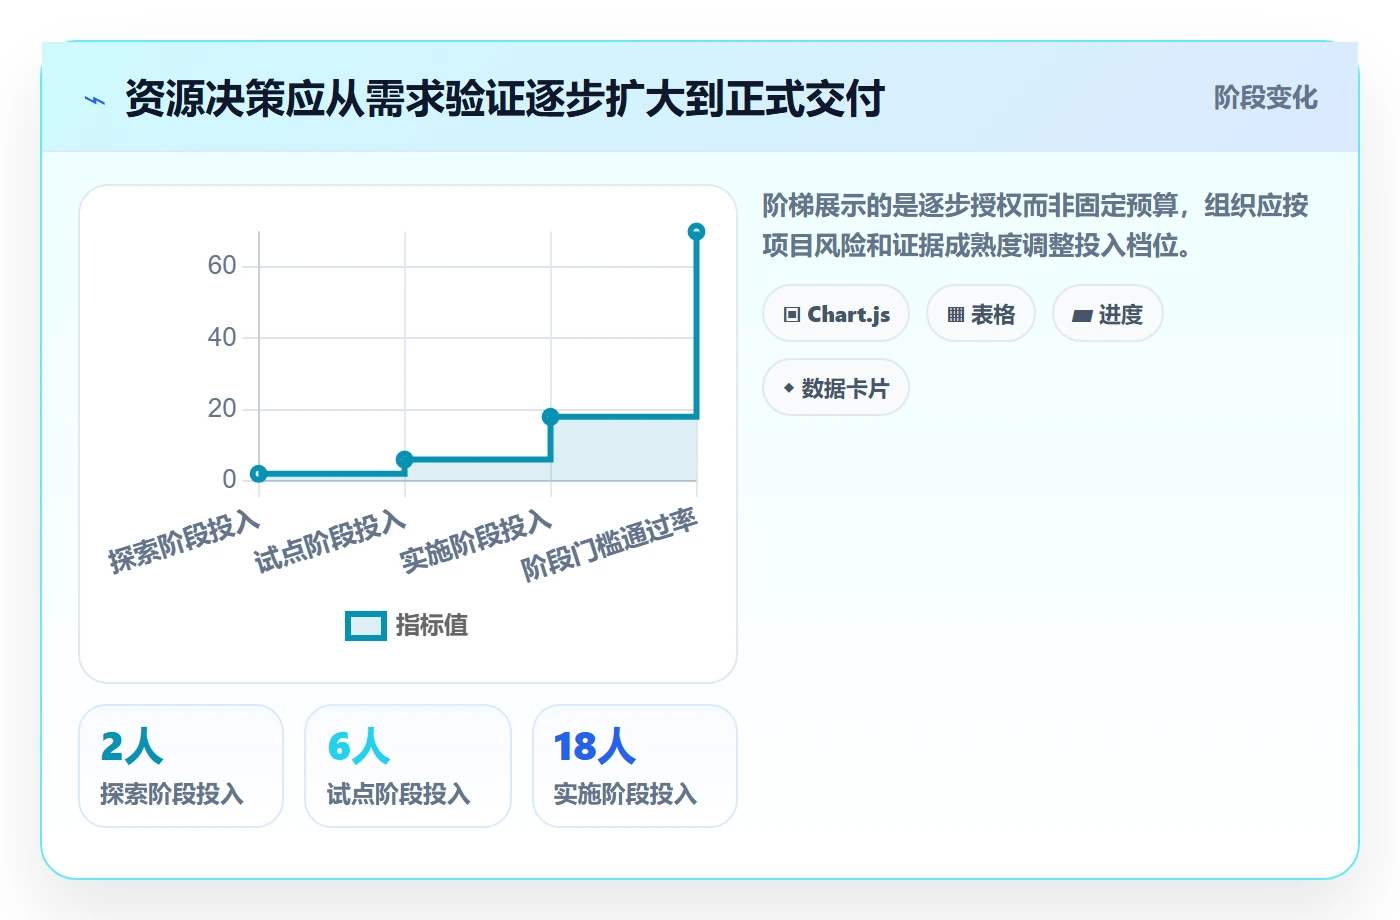1400x920 pixels.
Task: Click the grid icon in the 表格 tag
Action: [956, 315]
